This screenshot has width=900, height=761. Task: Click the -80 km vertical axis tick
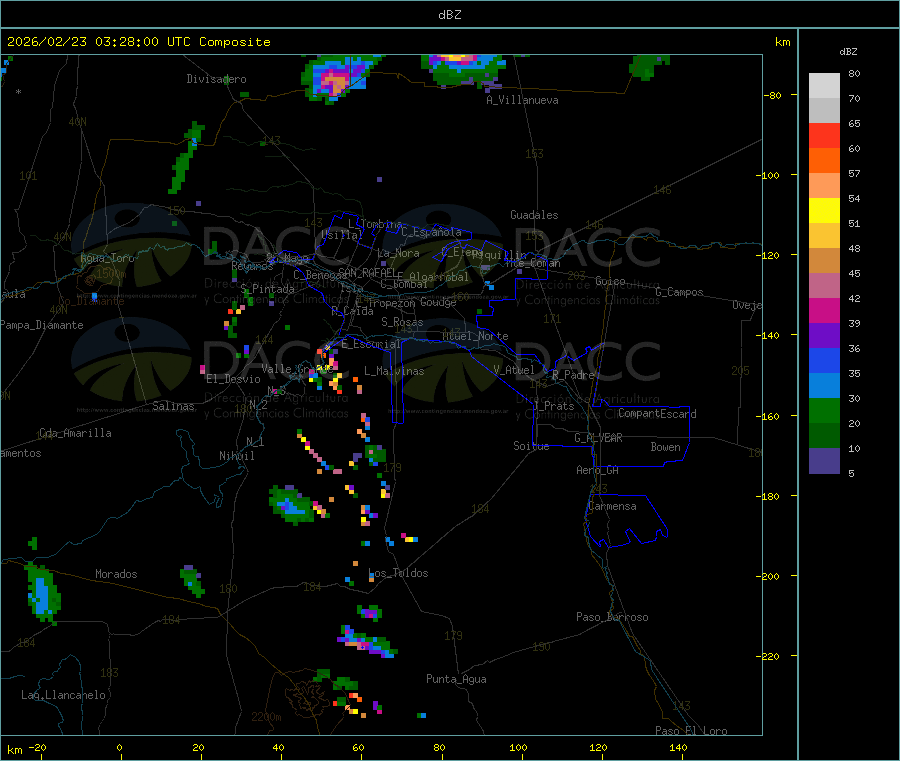click(773, 95)
